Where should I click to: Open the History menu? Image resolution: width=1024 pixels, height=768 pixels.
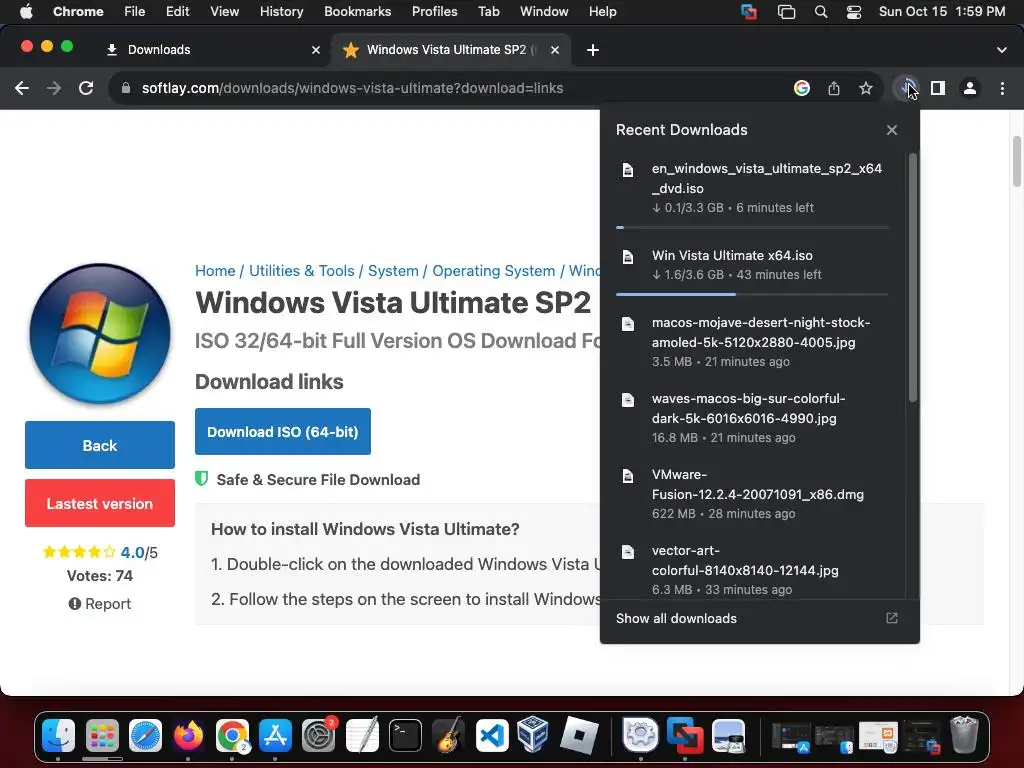coord(281,11)
